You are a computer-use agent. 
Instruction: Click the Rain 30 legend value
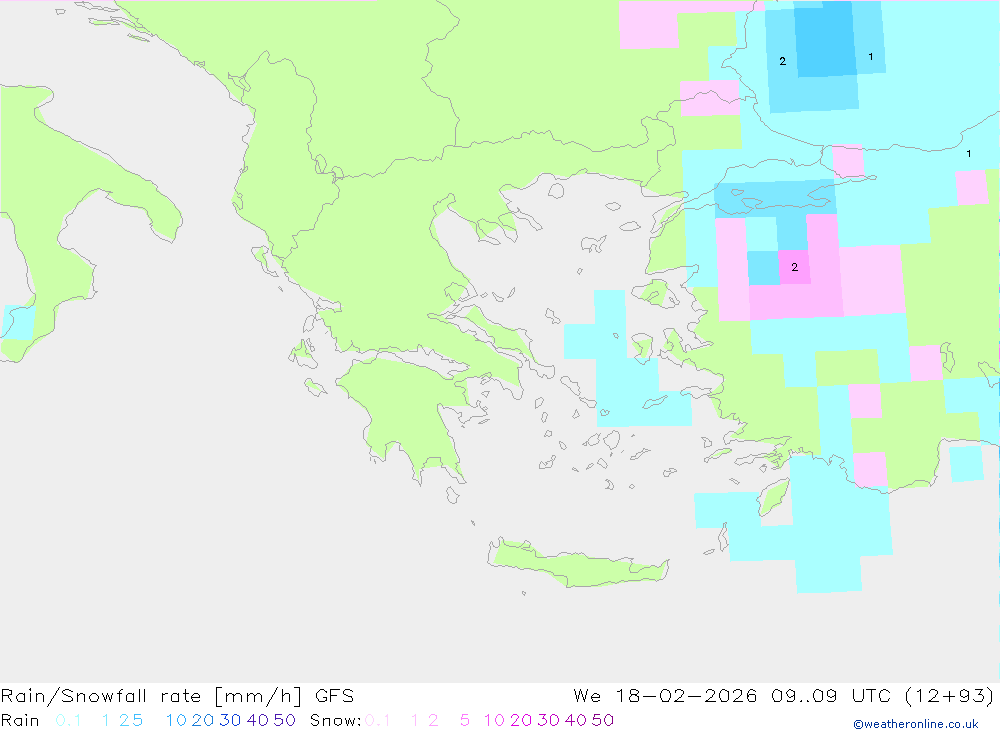click(x=230, y=720)
